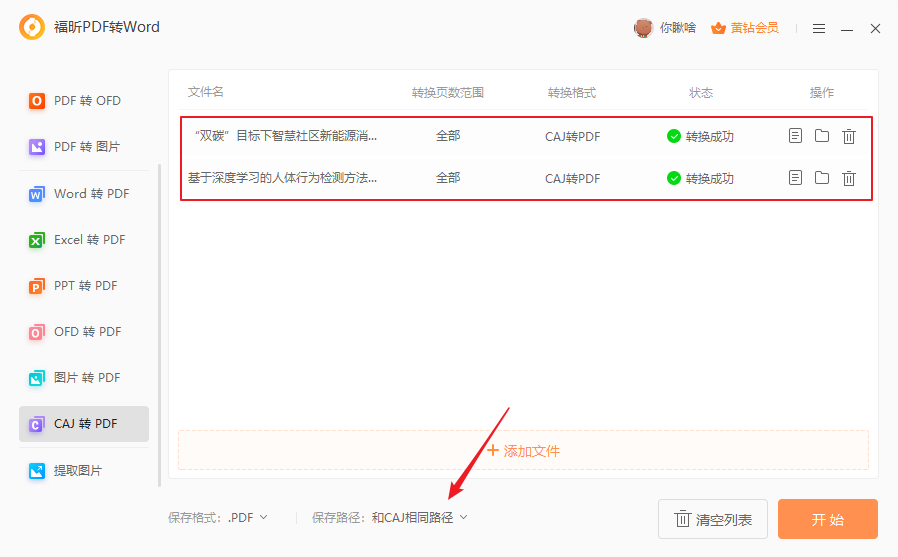
Task: Select PDF 转 图片 in sidebar
Action: [x=86, y=147]
